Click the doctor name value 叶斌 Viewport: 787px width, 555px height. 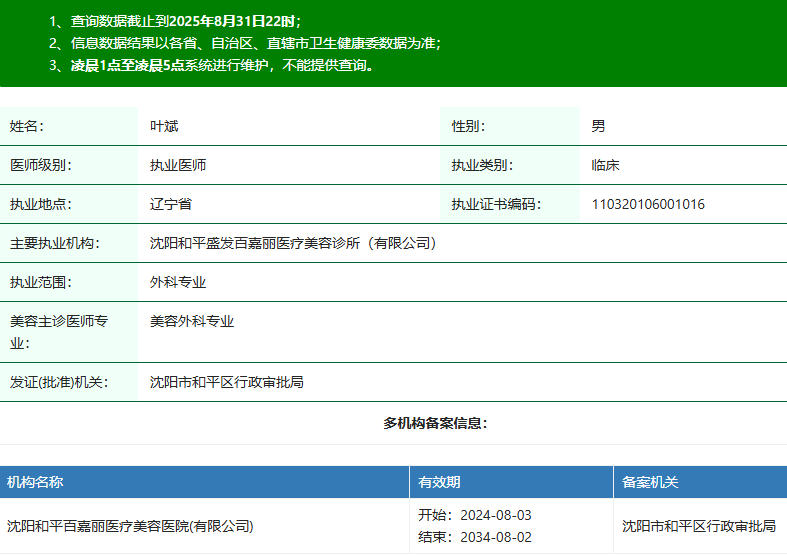pyautogui.click(x=164, y=126)
